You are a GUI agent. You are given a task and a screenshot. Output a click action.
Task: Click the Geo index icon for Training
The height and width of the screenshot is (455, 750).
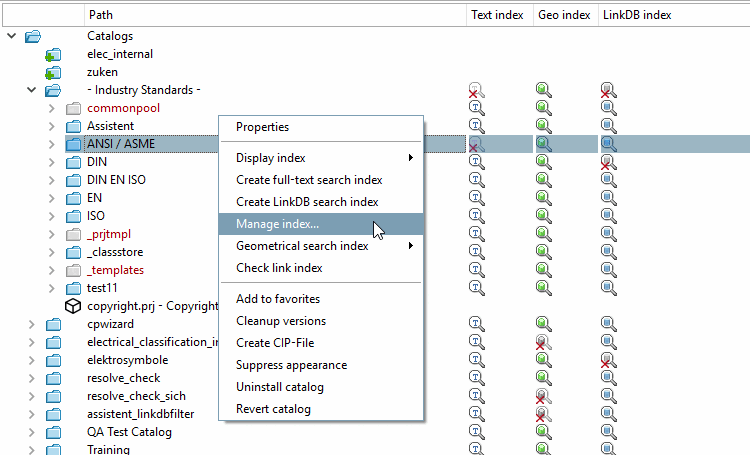(x=542, y=449)
